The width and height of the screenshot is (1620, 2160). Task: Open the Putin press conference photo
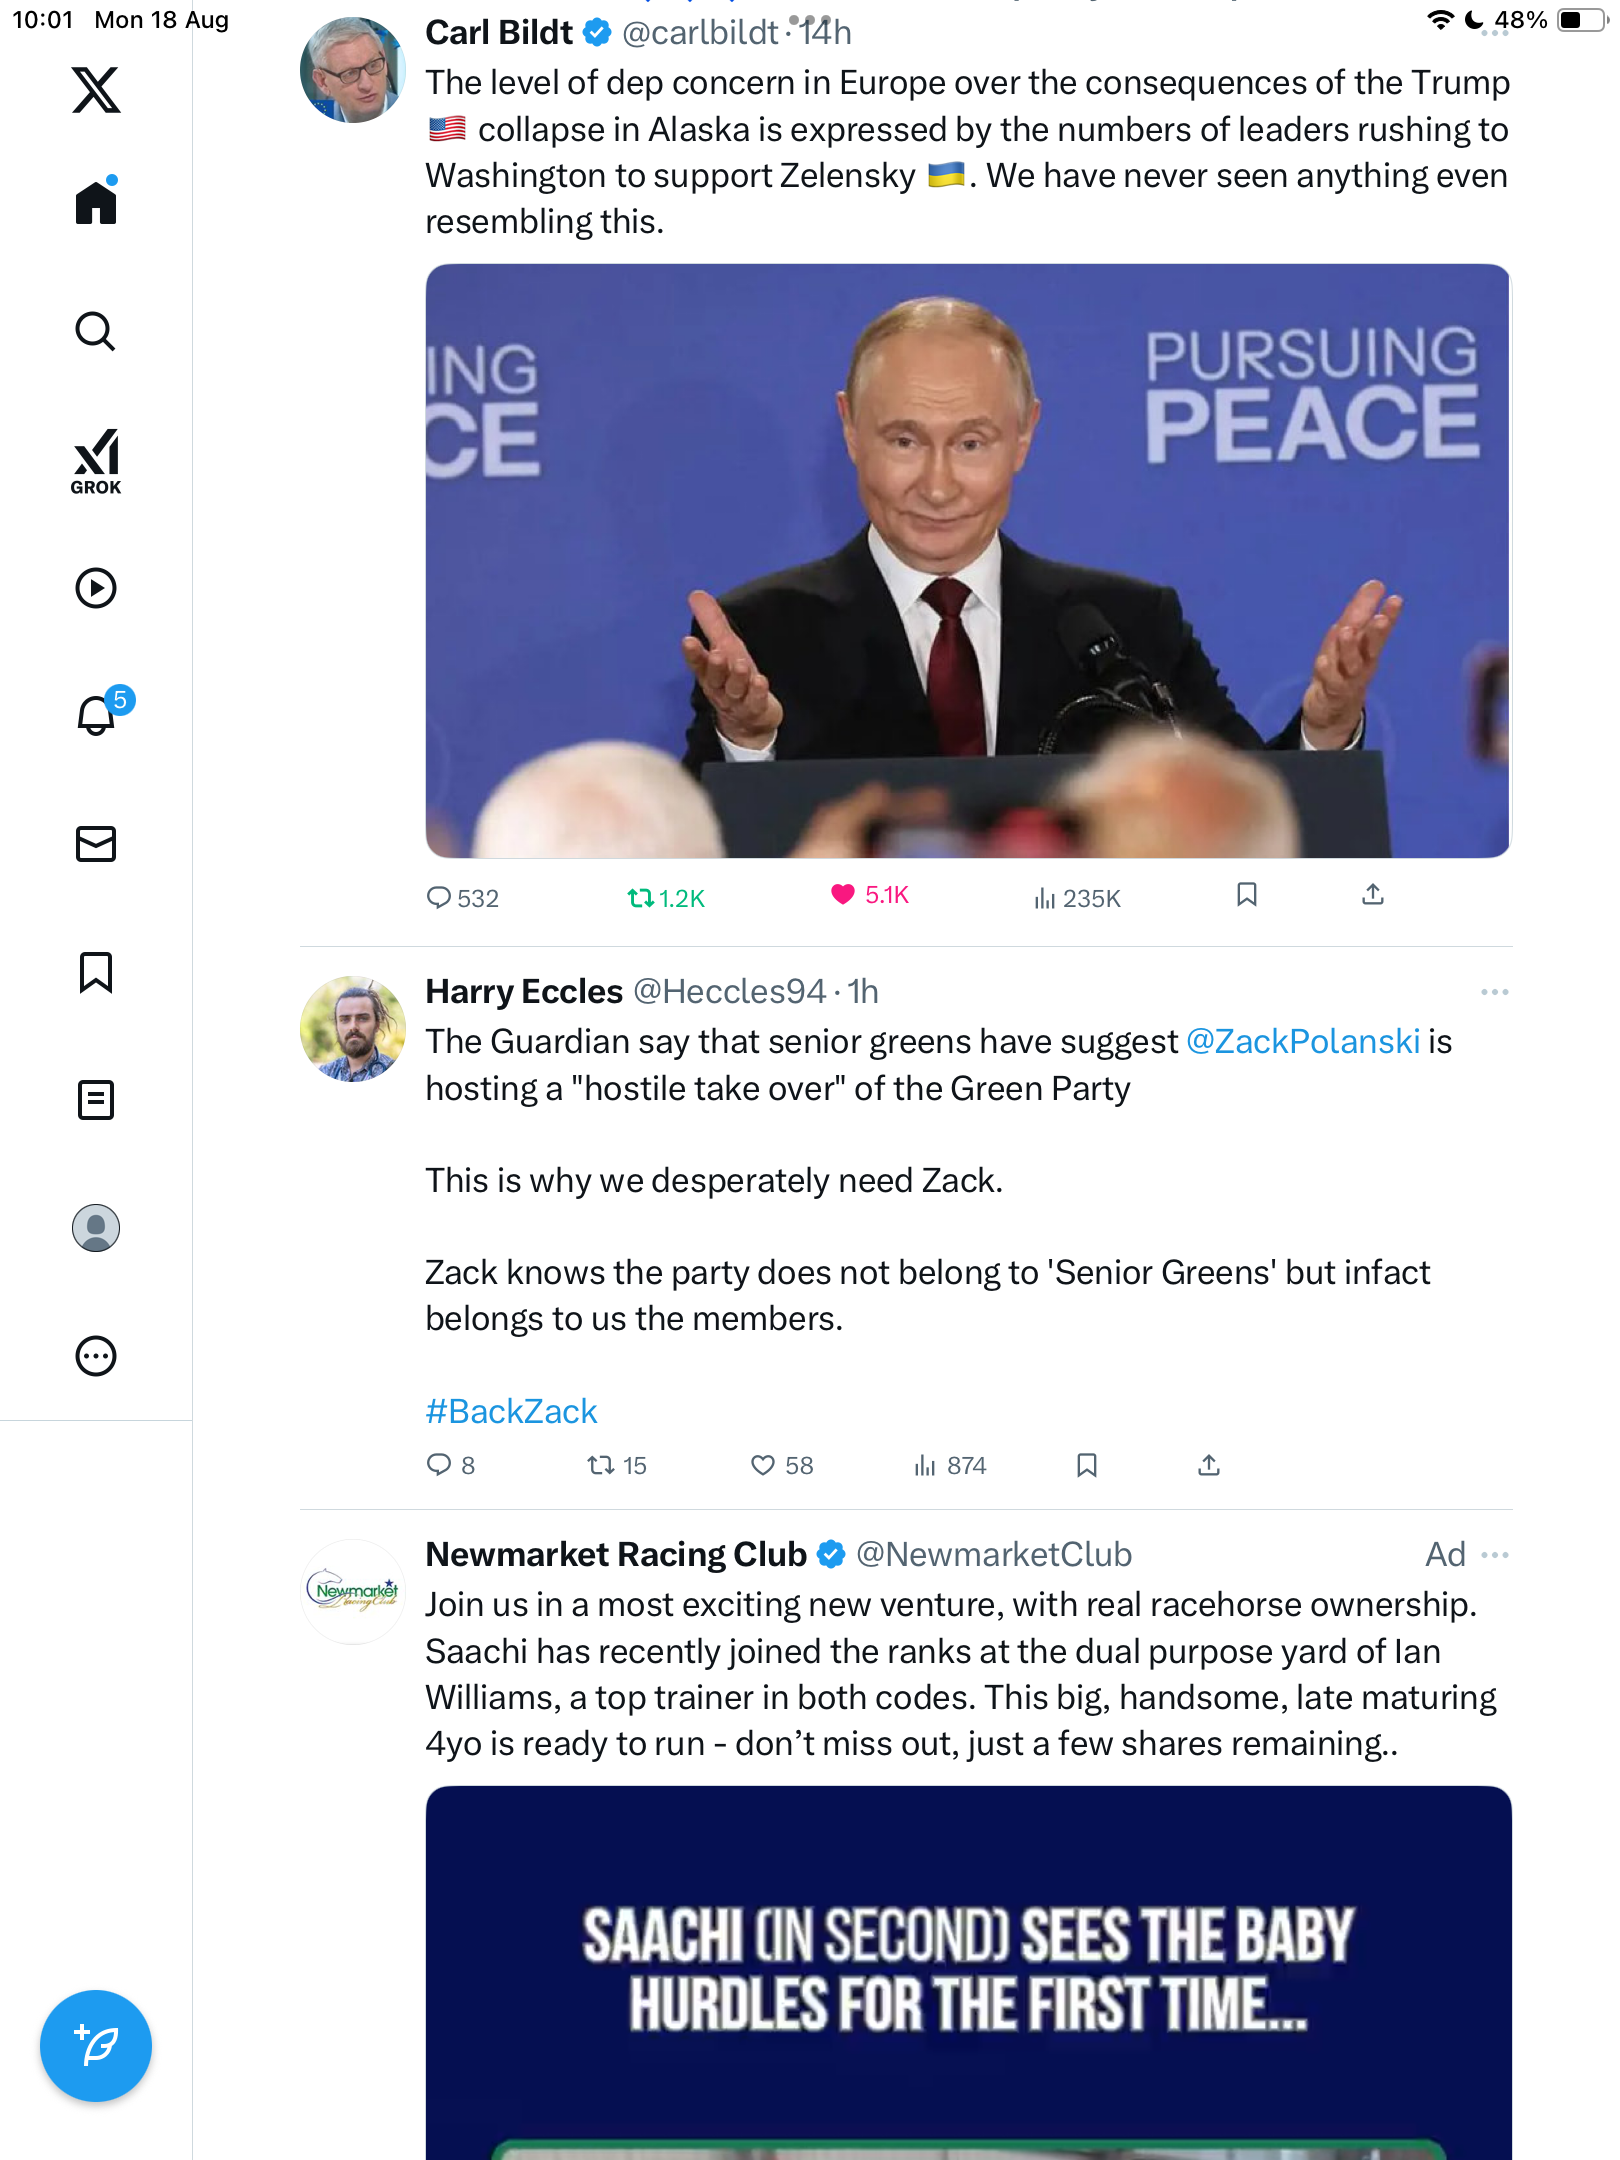[967, 560]
